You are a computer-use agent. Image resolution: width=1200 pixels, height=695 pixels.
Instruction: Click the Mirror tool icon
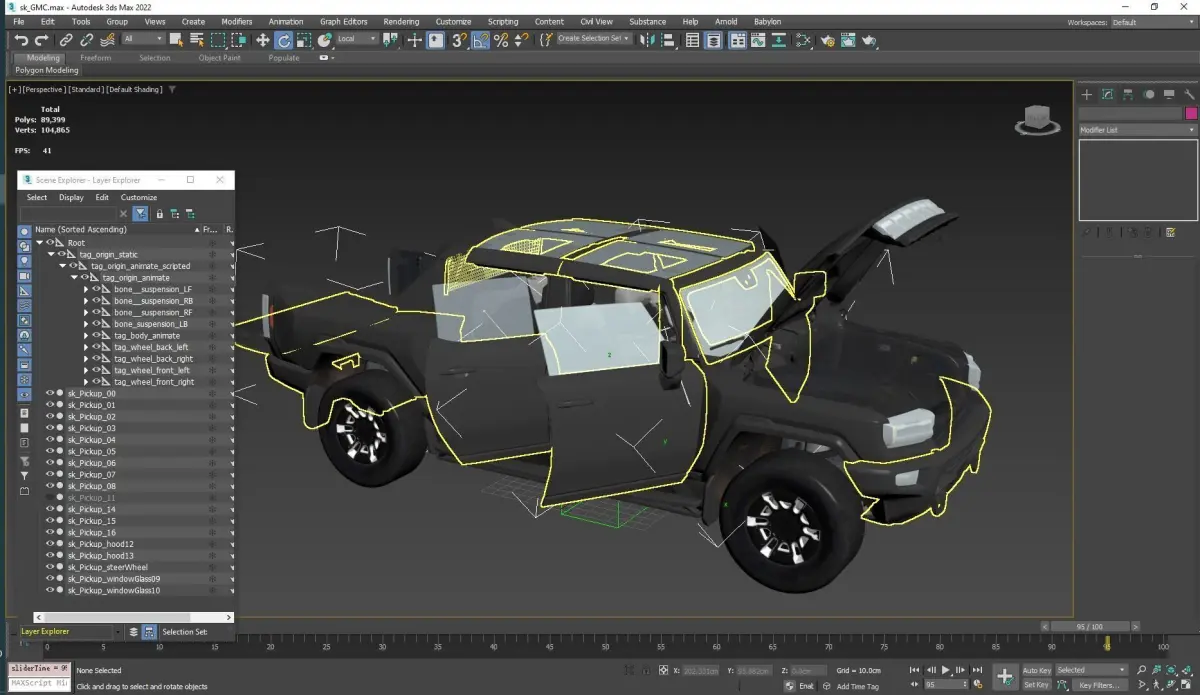(646, 40)
